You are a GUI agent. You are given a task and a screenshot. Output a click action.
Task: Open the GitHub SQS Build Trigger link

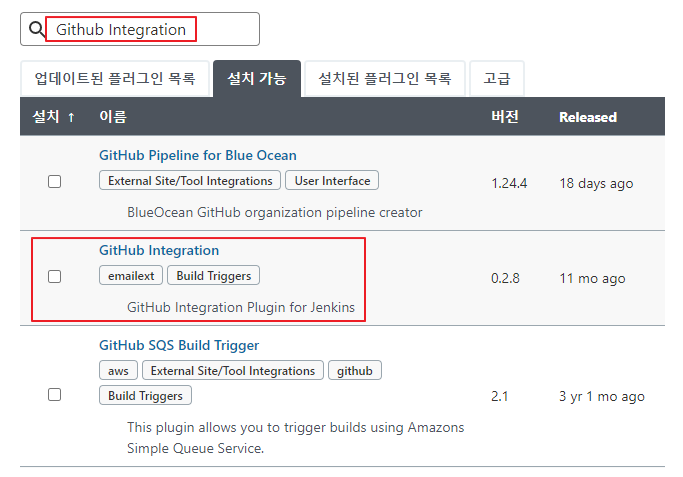tap(179, 345)
